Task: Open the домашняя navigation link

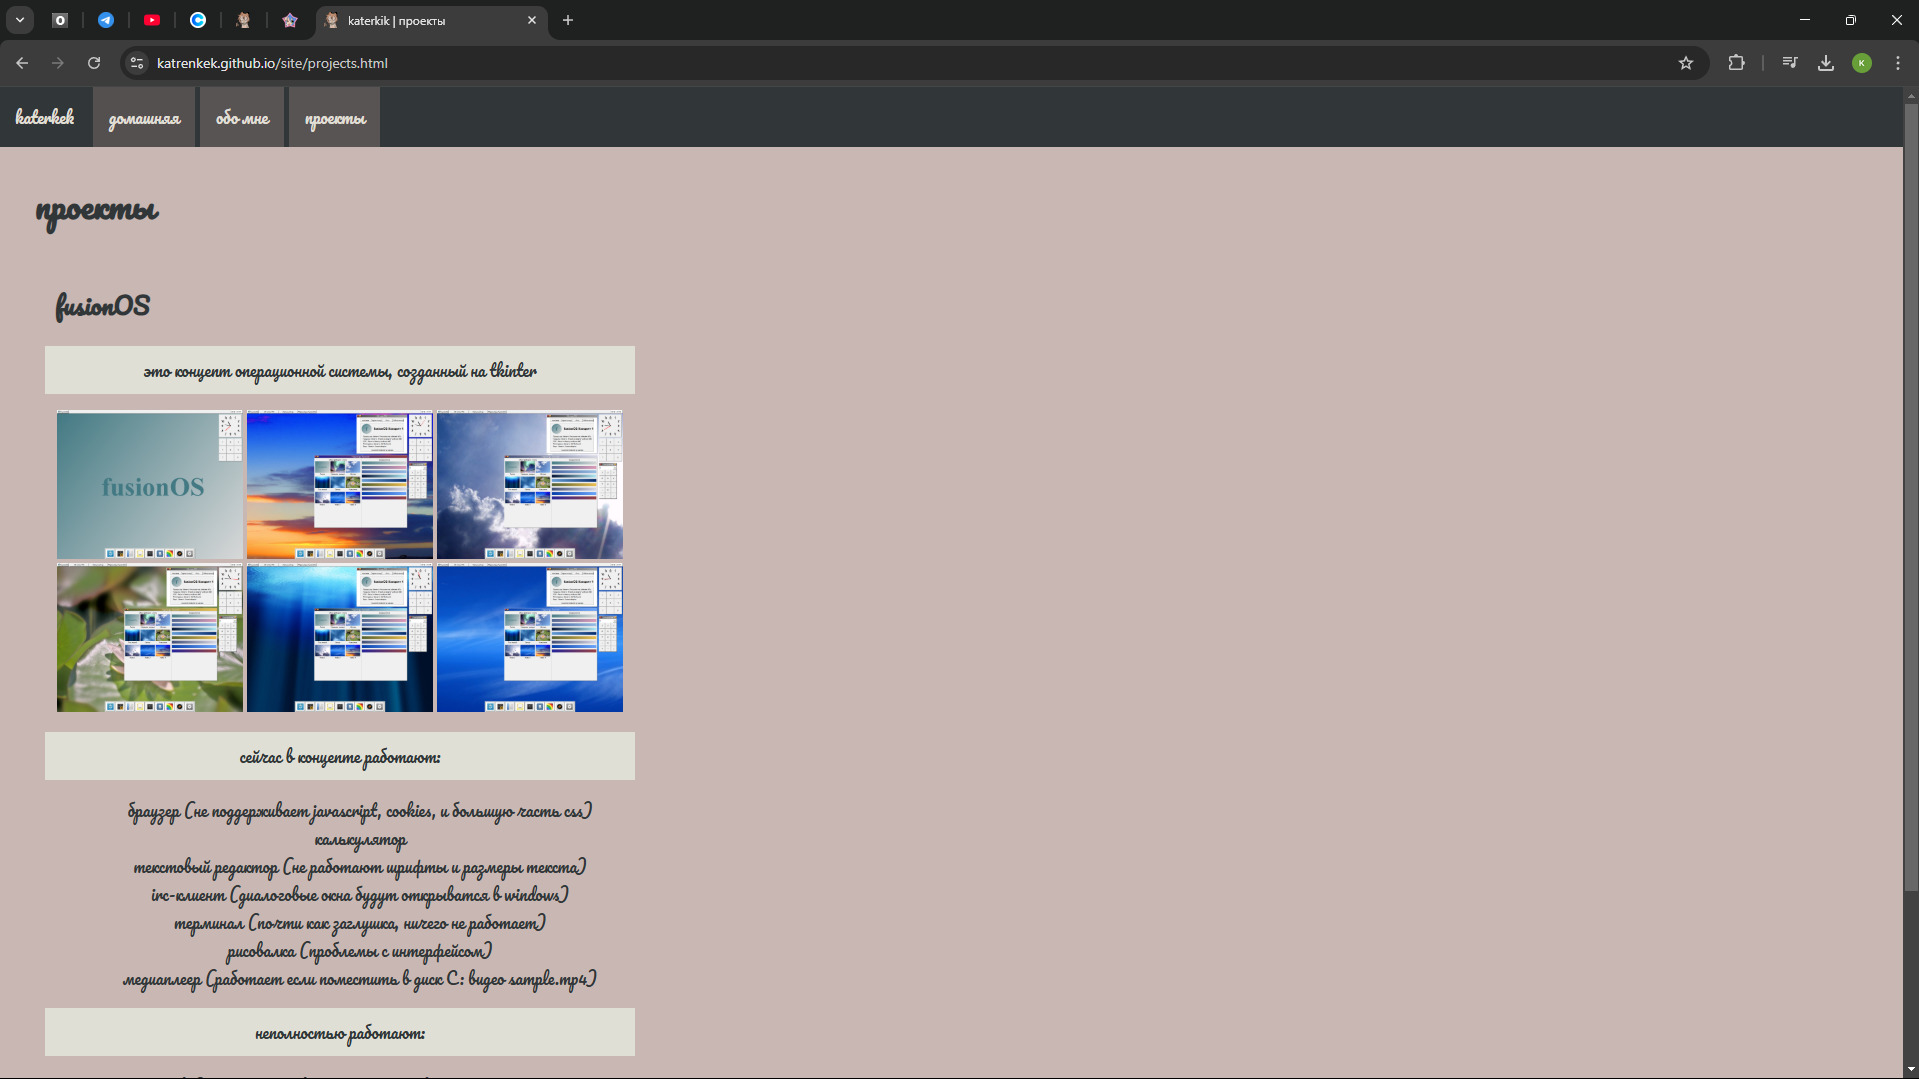Action: coord(144,117)
